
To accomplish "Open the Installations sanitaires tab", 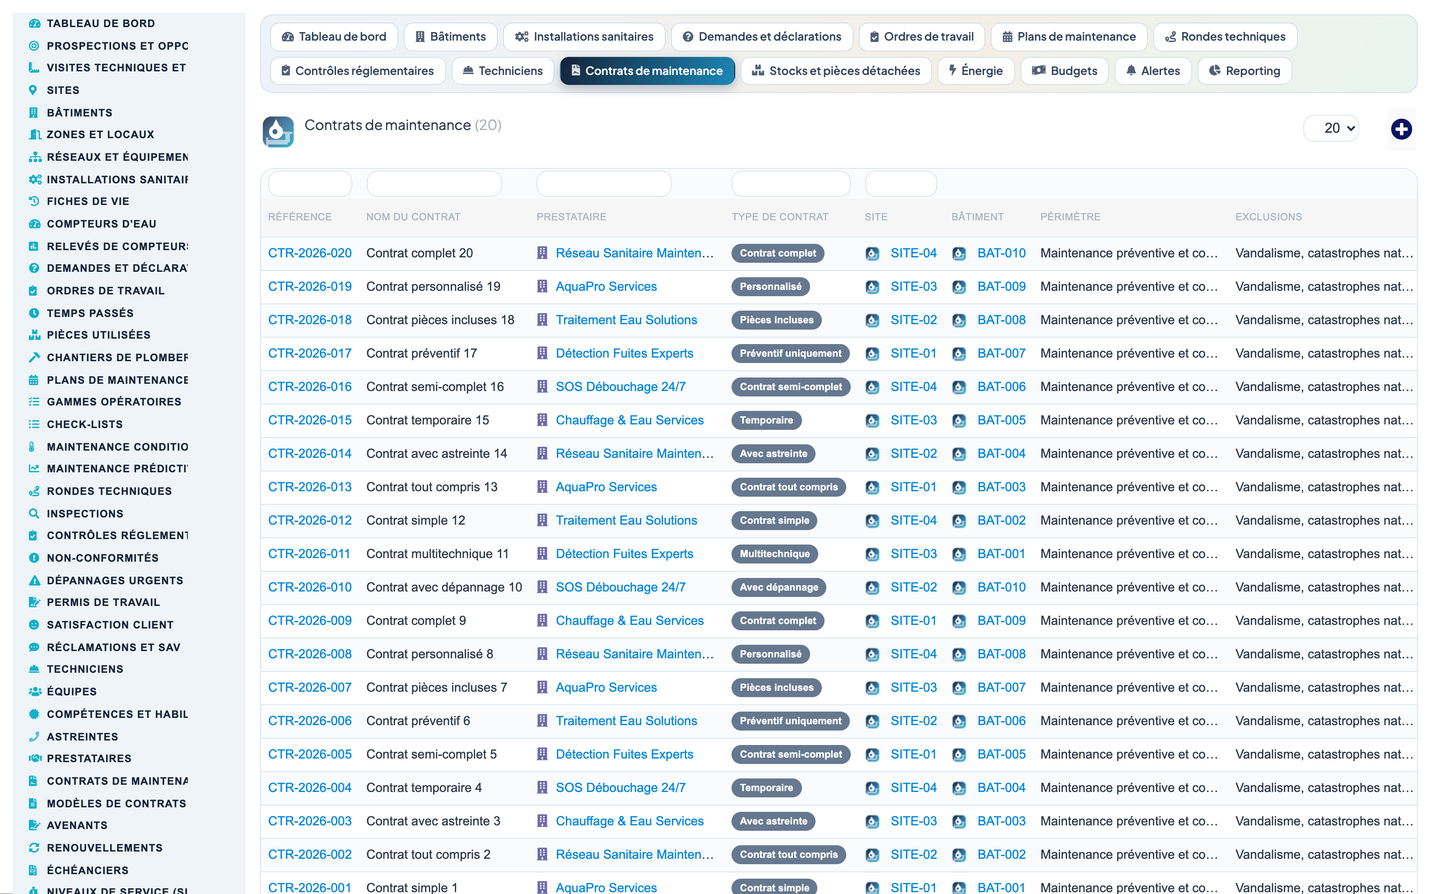I will [584, 37].
